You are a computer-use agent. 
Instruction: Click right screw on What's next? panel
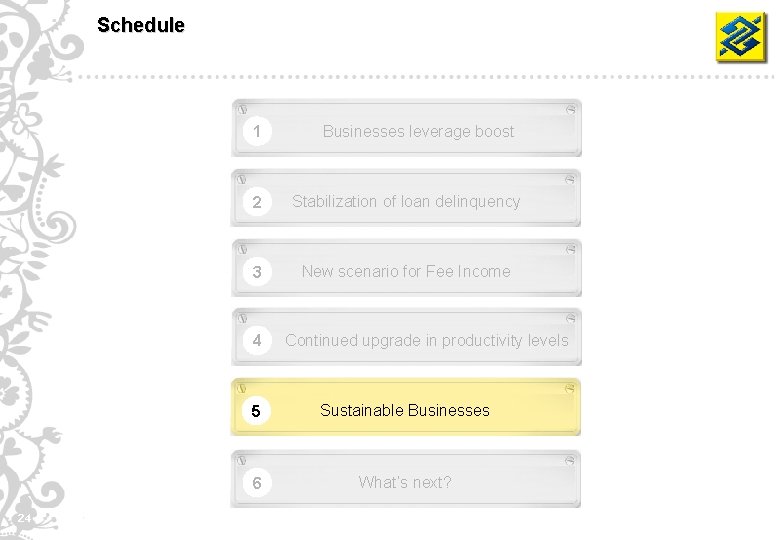[x=570, y=459]
